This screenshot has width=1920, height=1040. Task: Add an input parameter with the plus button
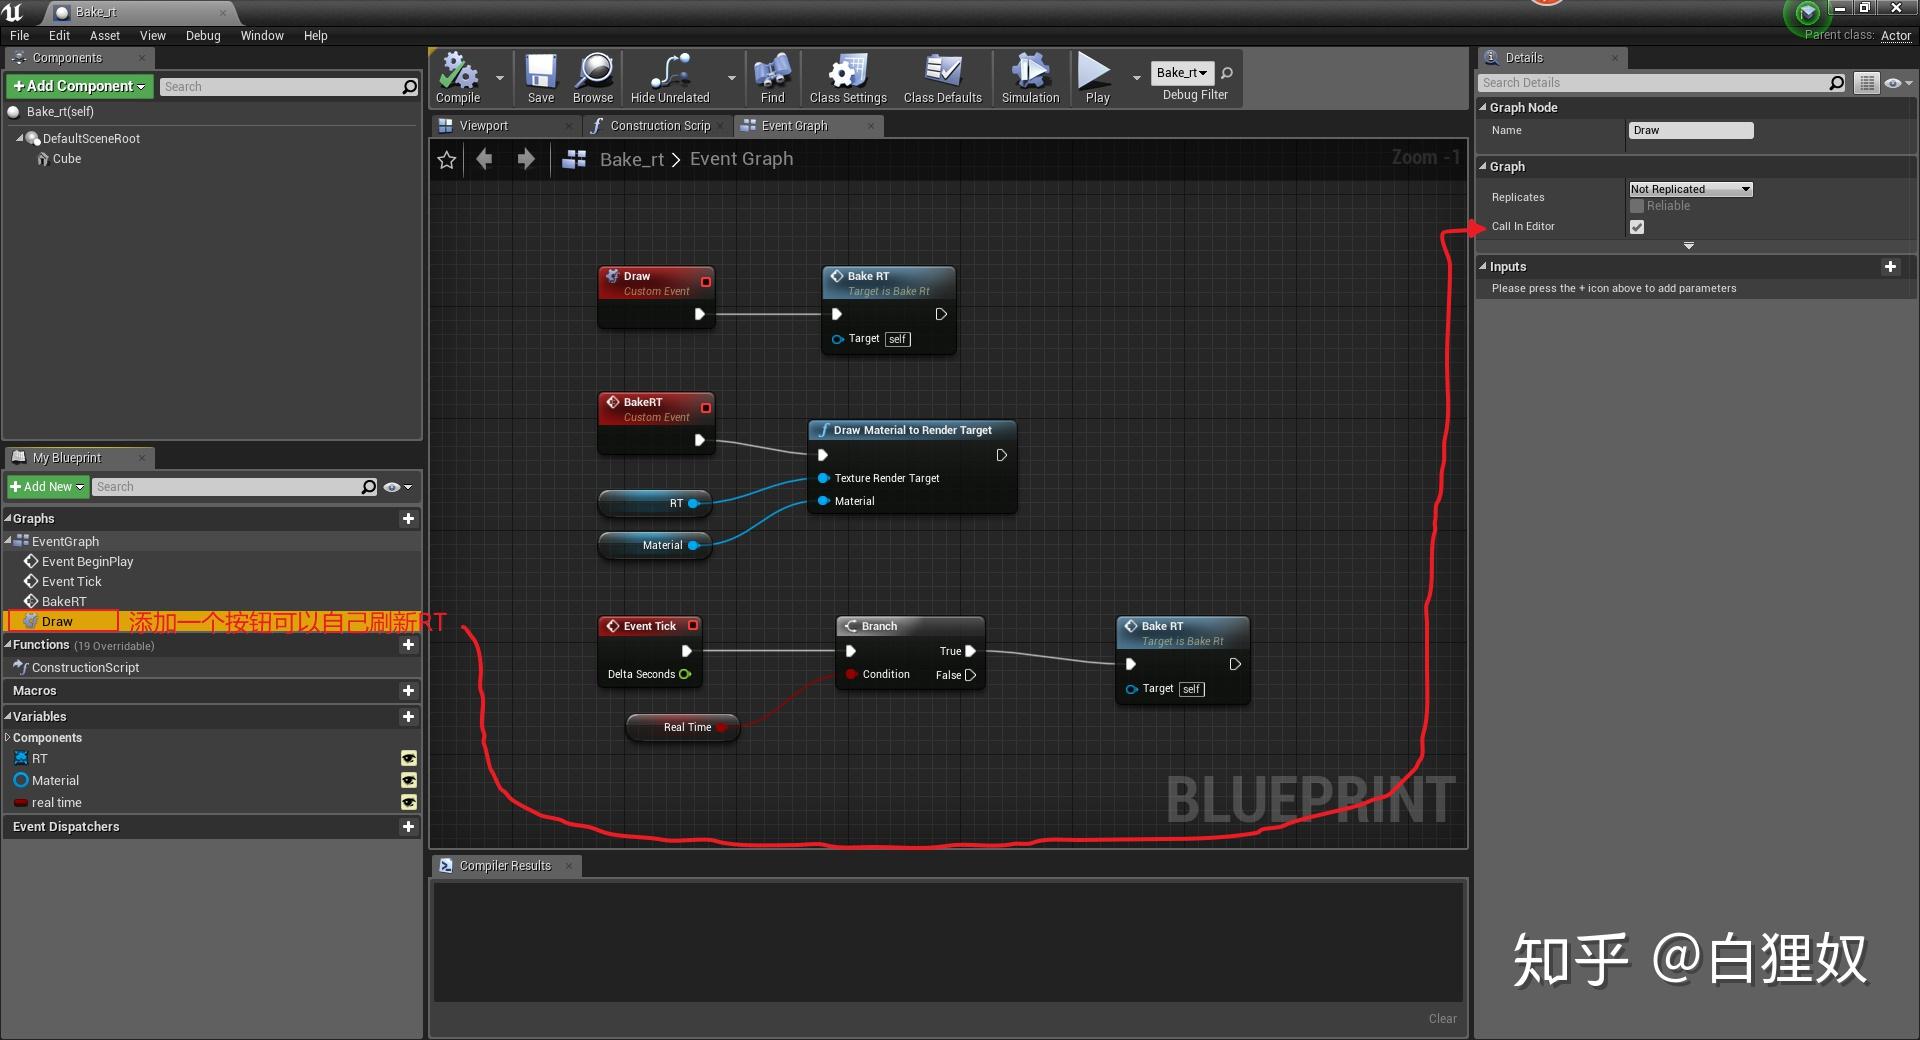[1890, 266]
